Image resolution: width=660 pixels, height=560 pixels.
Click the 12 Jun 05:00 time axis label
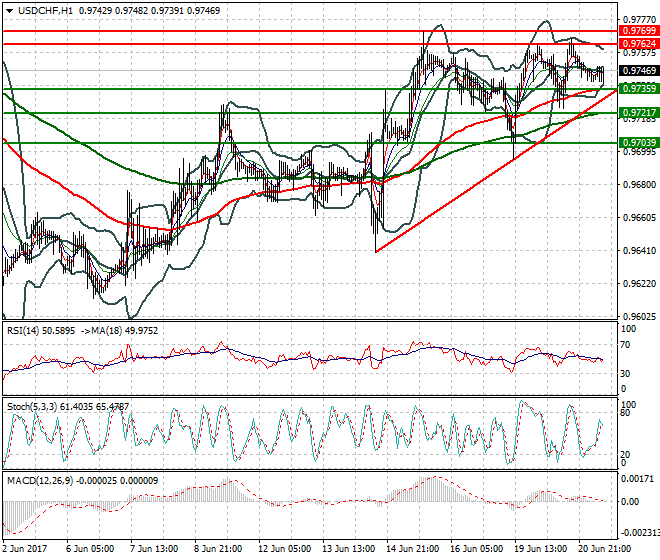click(x=285, y=549)
